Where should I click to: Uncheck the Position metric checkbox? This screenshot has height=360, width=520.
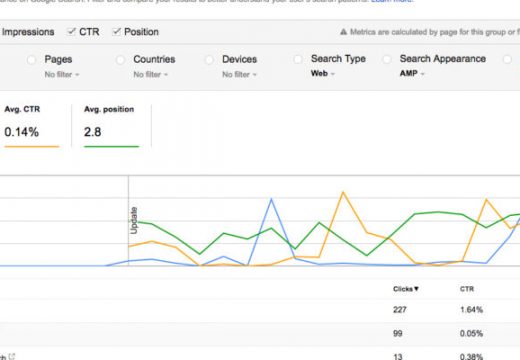pyautogui.click(x=116, y=32)
